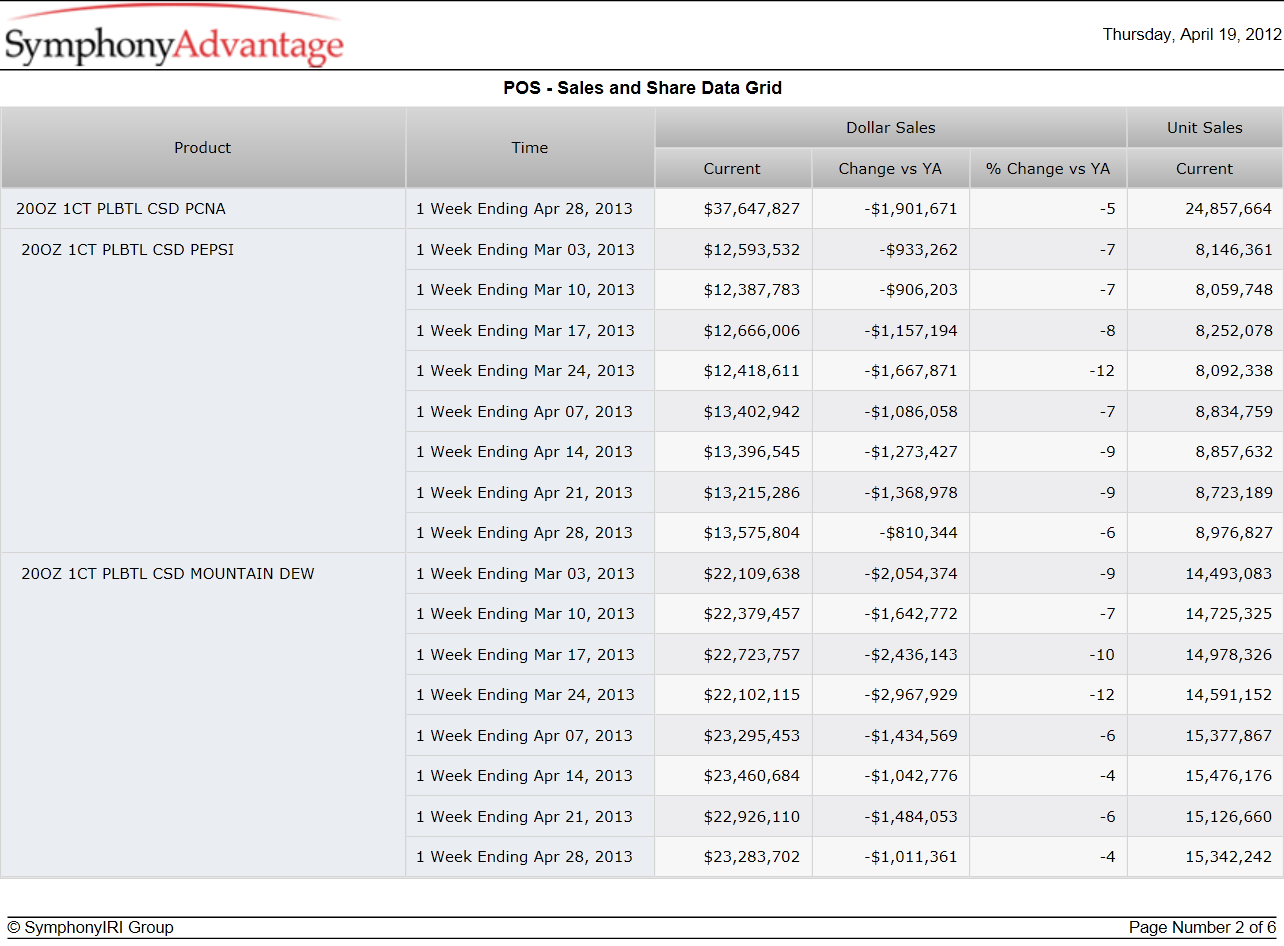The width and height of the screenshot is (1284, 946).
Task: Click dollar sales value $23,283,702
Action: tap(751, 857)
